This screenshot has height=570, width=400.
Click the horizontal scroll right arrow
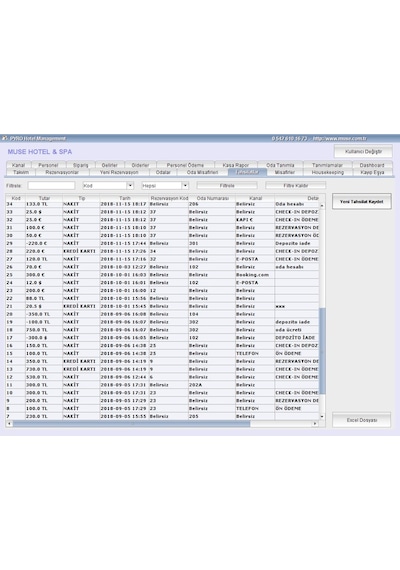tap(315, 424)
